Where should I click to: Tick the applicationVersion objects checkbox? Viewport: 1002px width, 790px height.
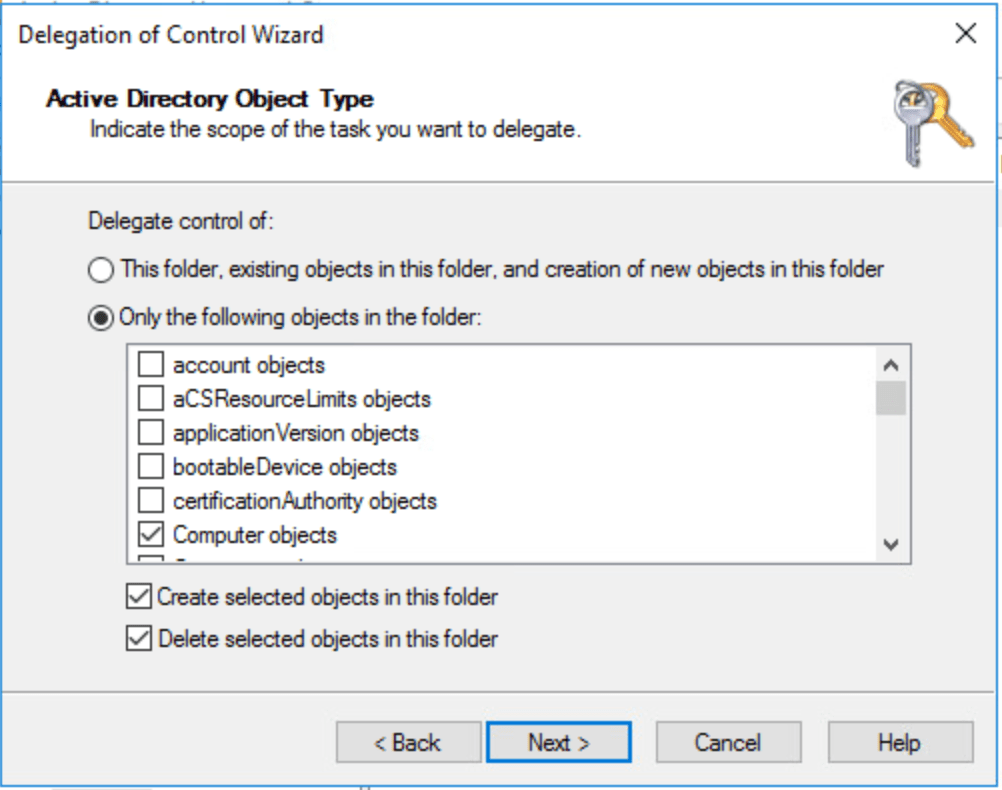coord(150,433)
